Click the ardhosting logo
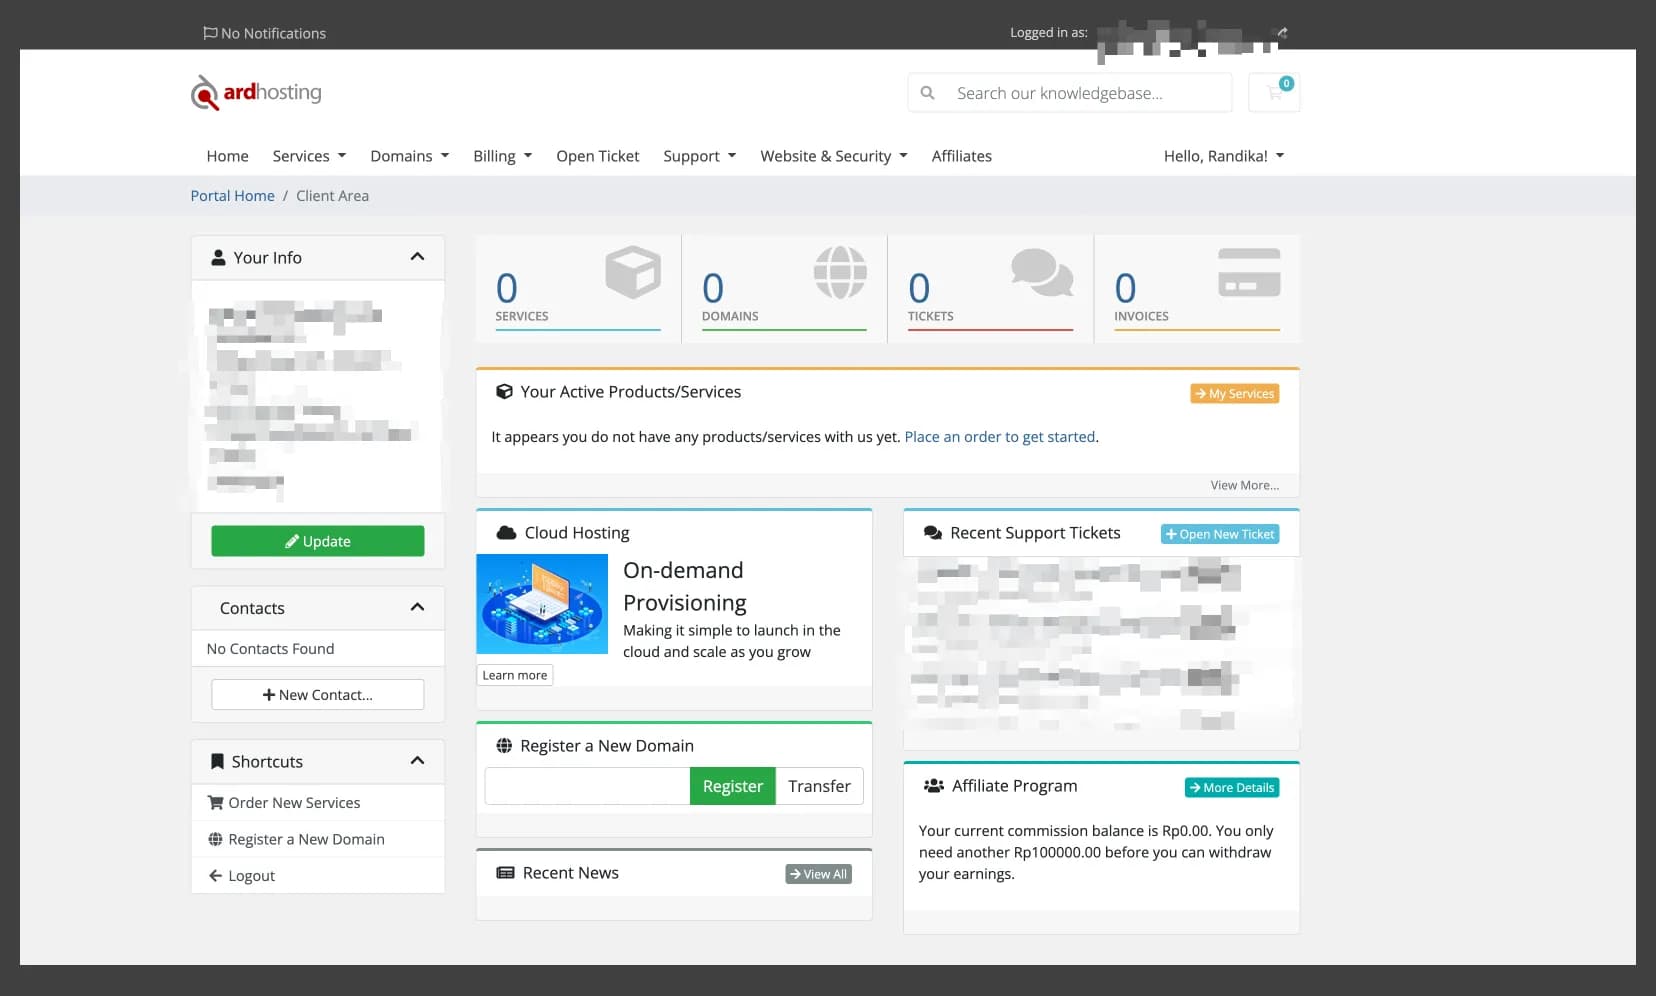1656x996 pixels. tap(256, 93)
